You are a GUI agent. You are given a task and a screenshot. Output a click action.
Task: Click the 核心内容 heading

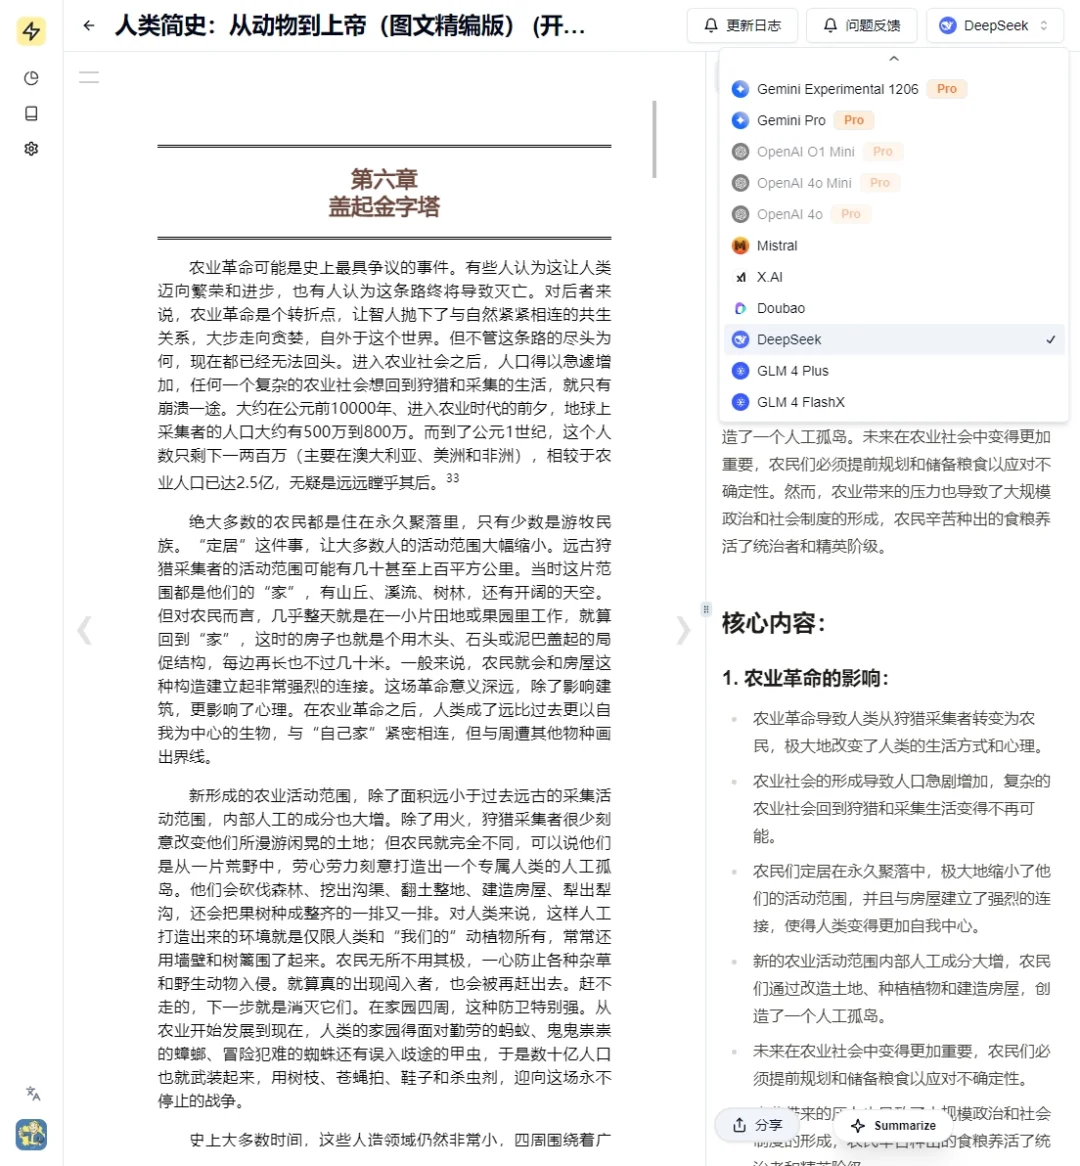pyautogui.click(x=774, y=623)
